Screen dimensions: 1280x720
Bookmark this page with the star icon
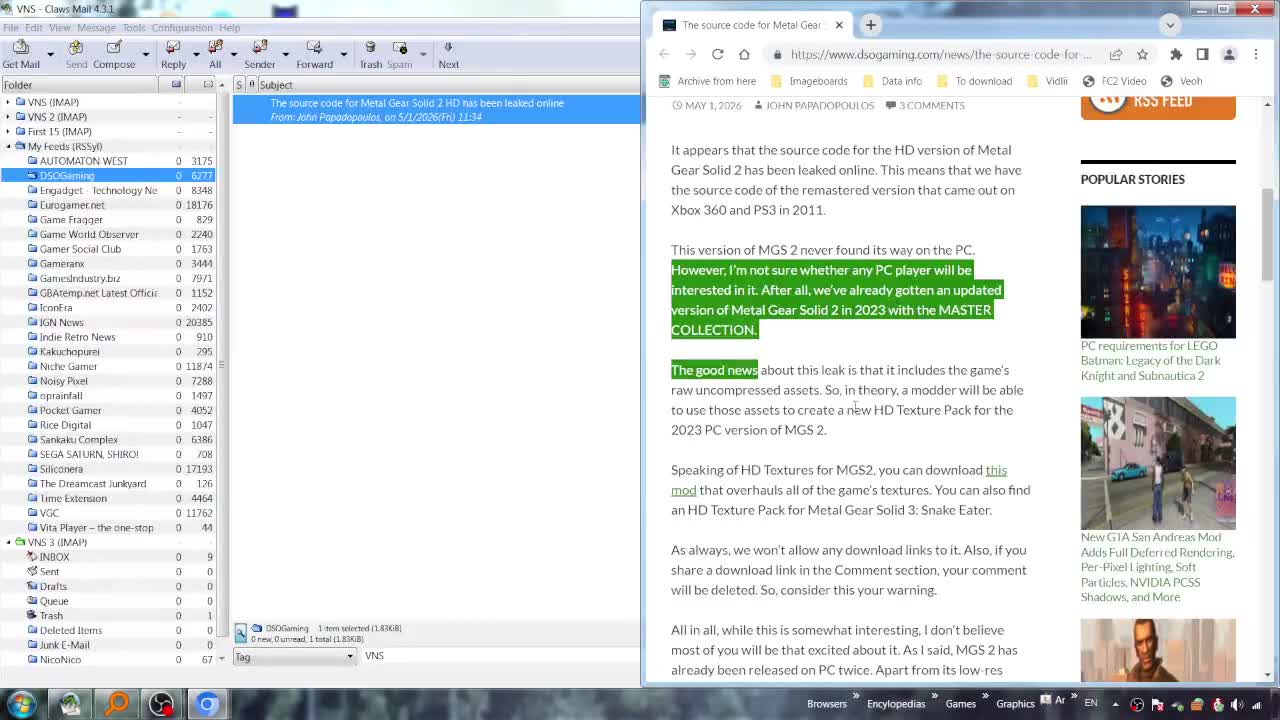click(x=1142, y=54)
